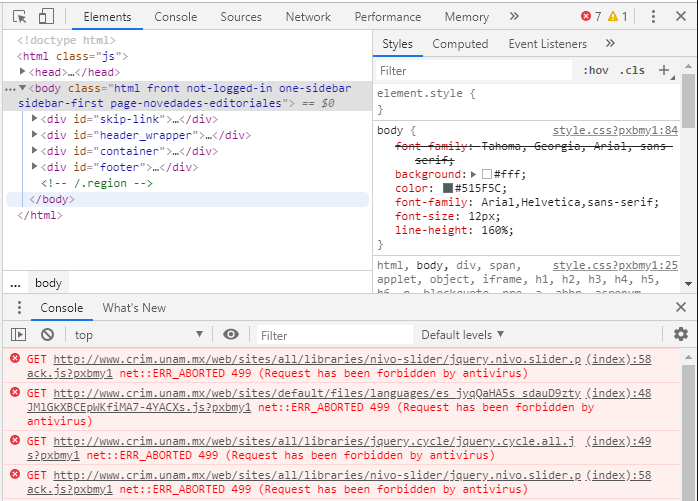Open the Computed styles tab
698x501 pixels.
(460, 44)
